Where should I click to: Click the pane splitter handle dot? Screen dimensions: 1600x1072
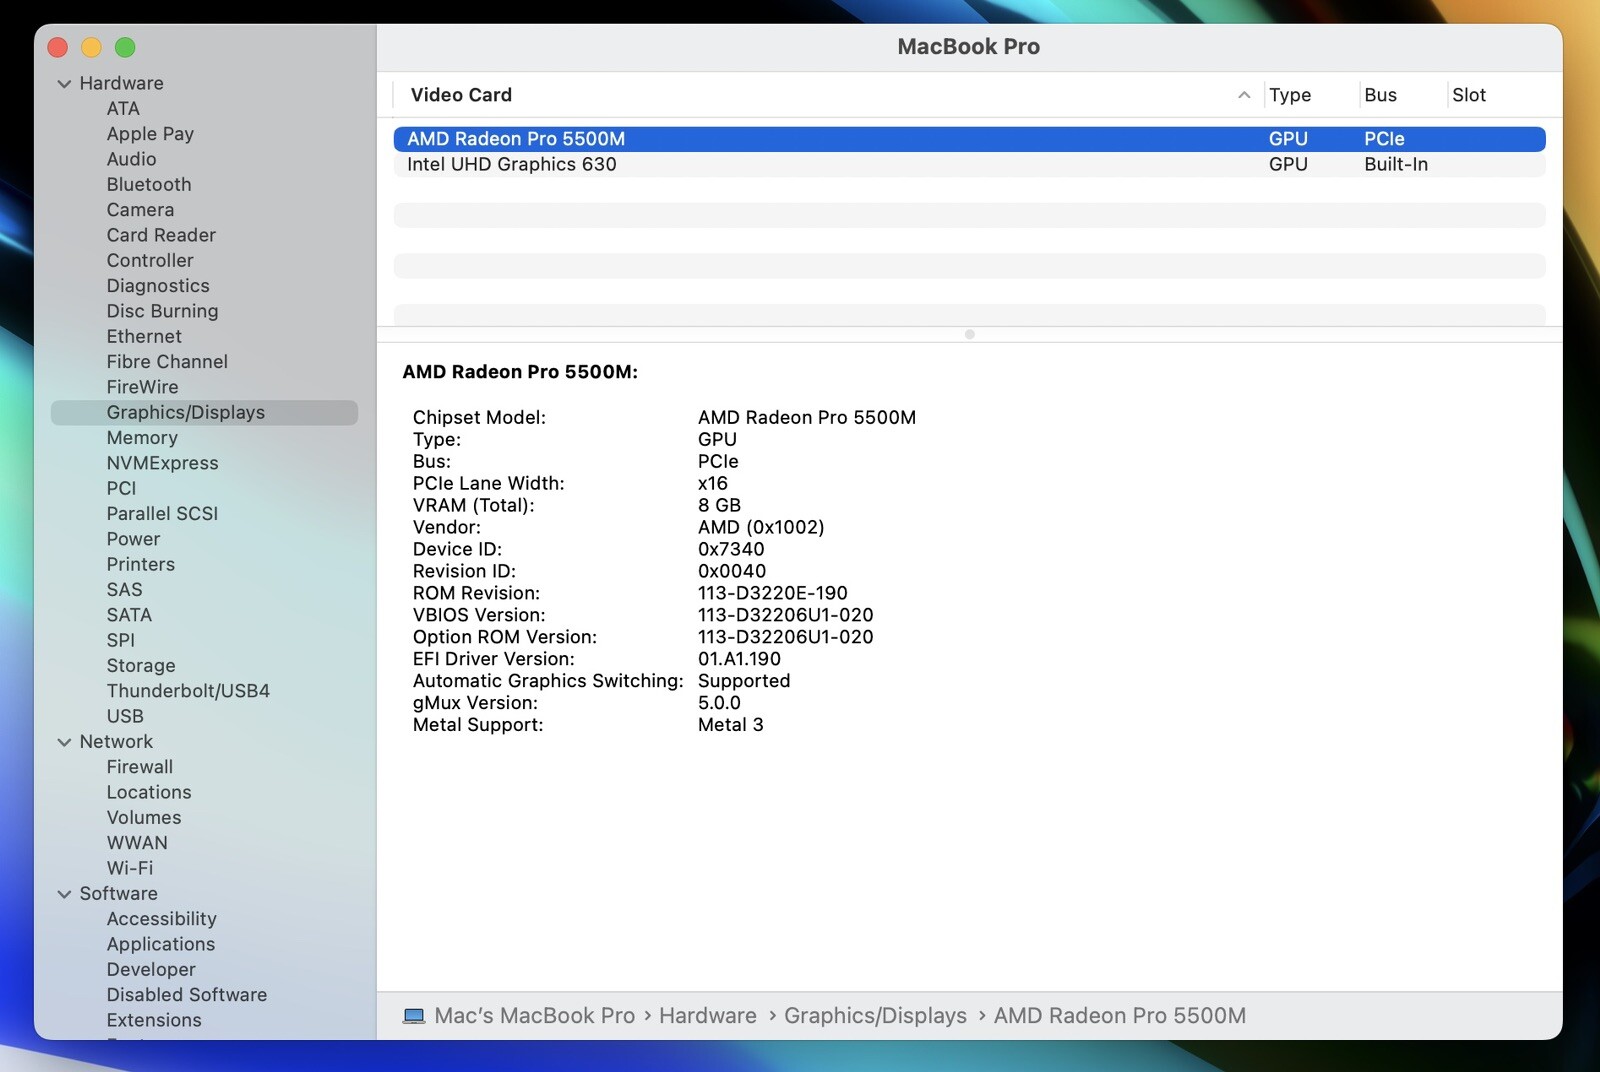tap(969, 335)
